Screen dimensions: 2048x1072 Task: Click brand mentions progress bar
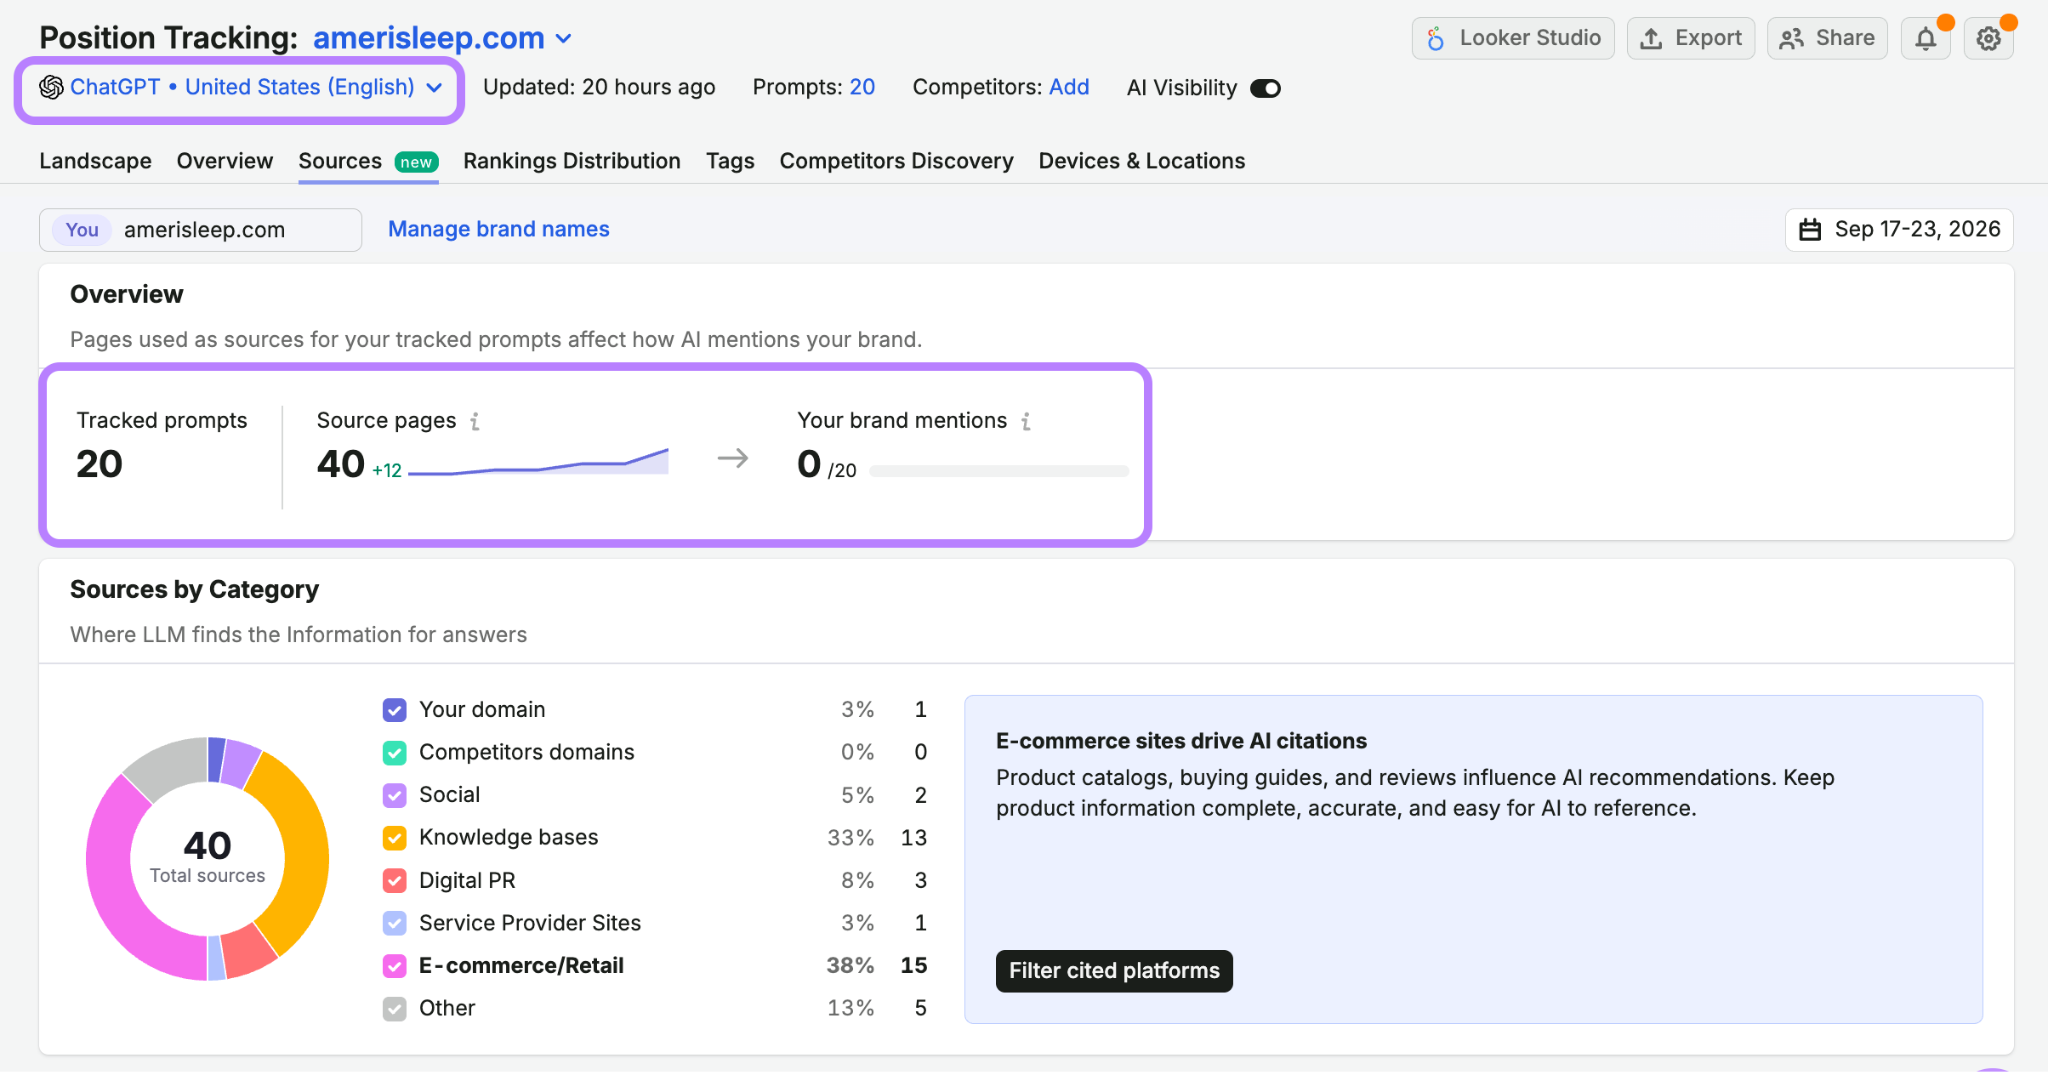click(x=999, y=471)
